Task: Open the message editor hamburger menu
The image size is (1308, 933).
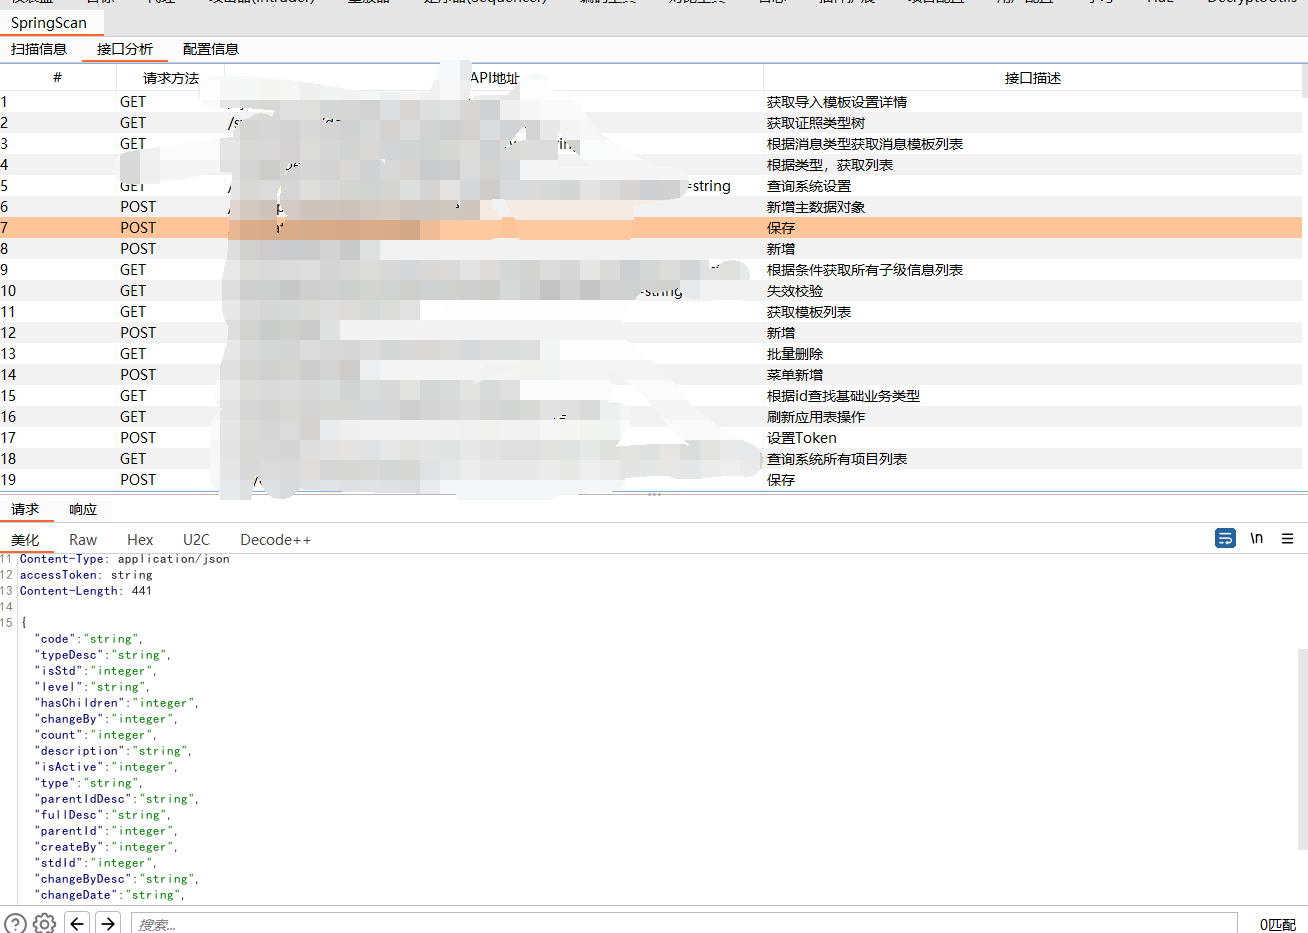Action: tap(1287, 538)
